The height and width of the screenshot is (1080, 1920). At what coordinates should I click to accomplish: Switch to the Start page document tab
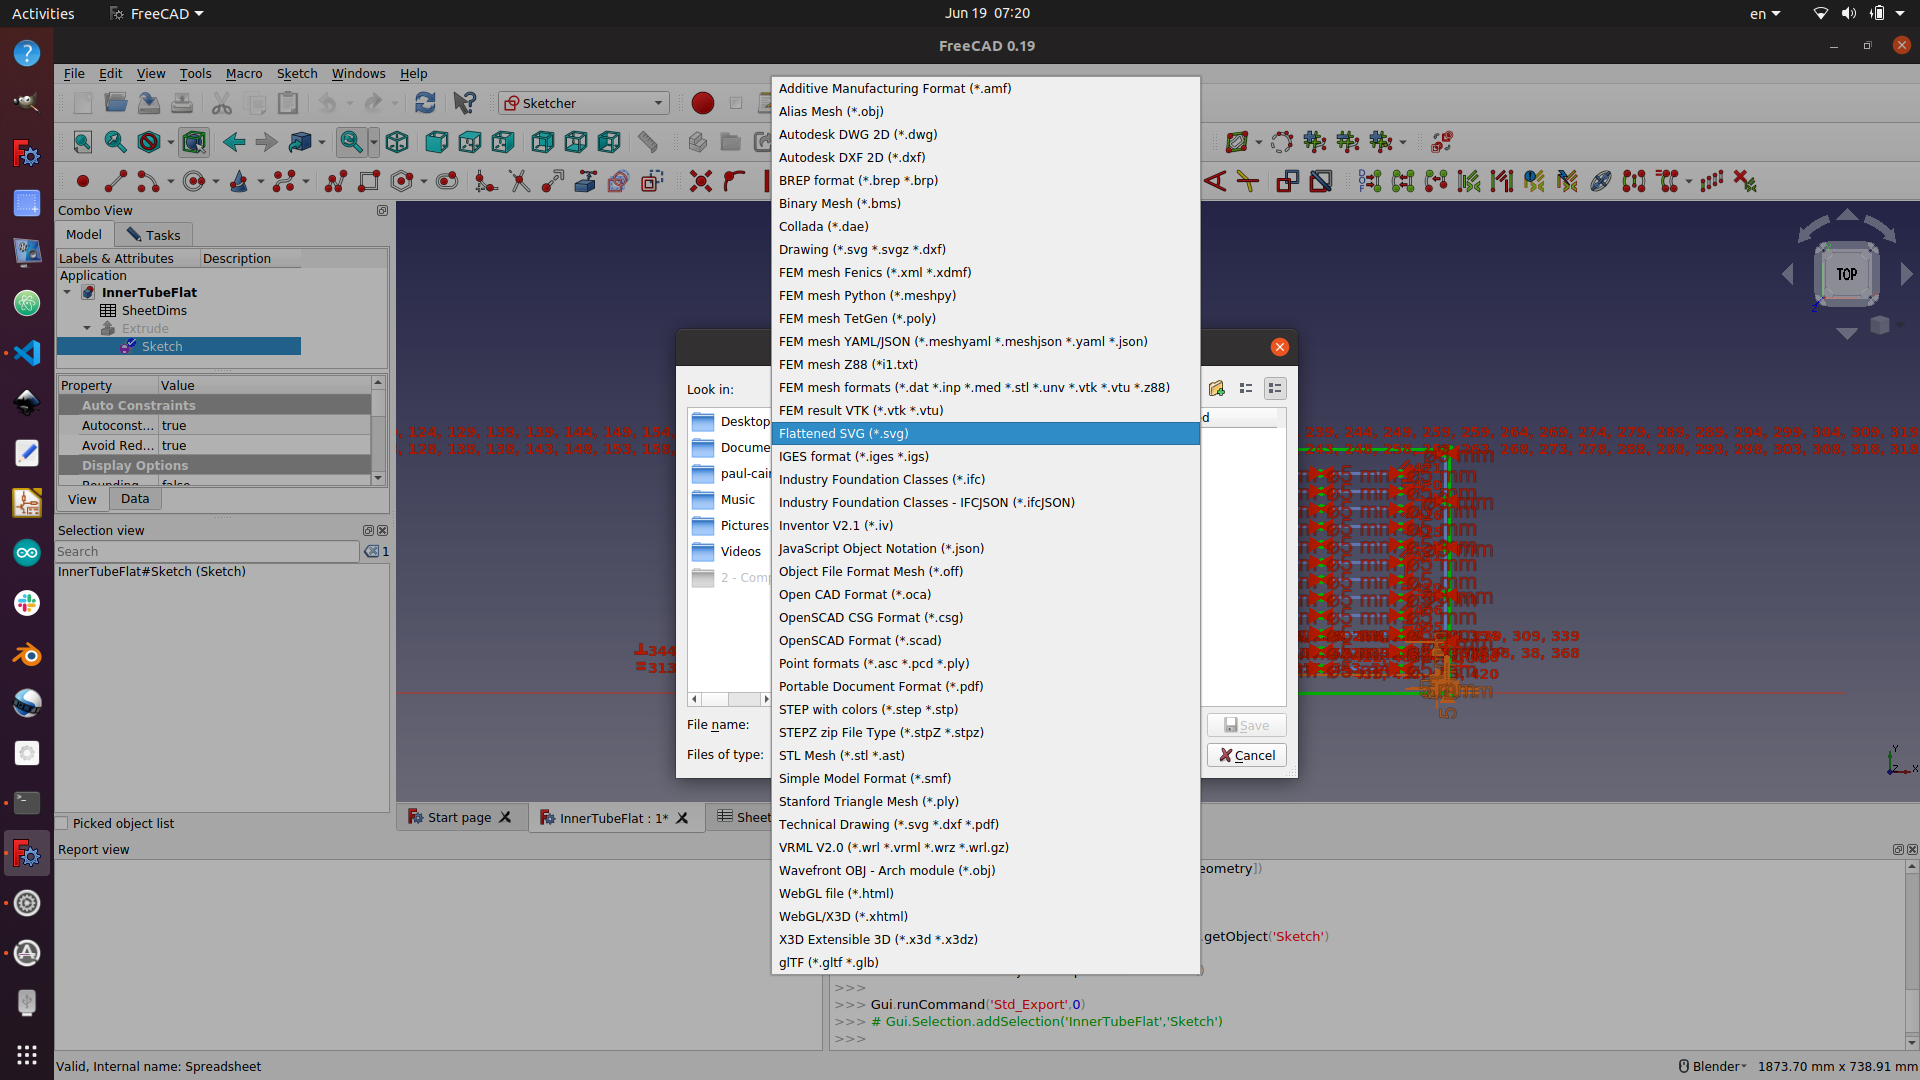460,818
